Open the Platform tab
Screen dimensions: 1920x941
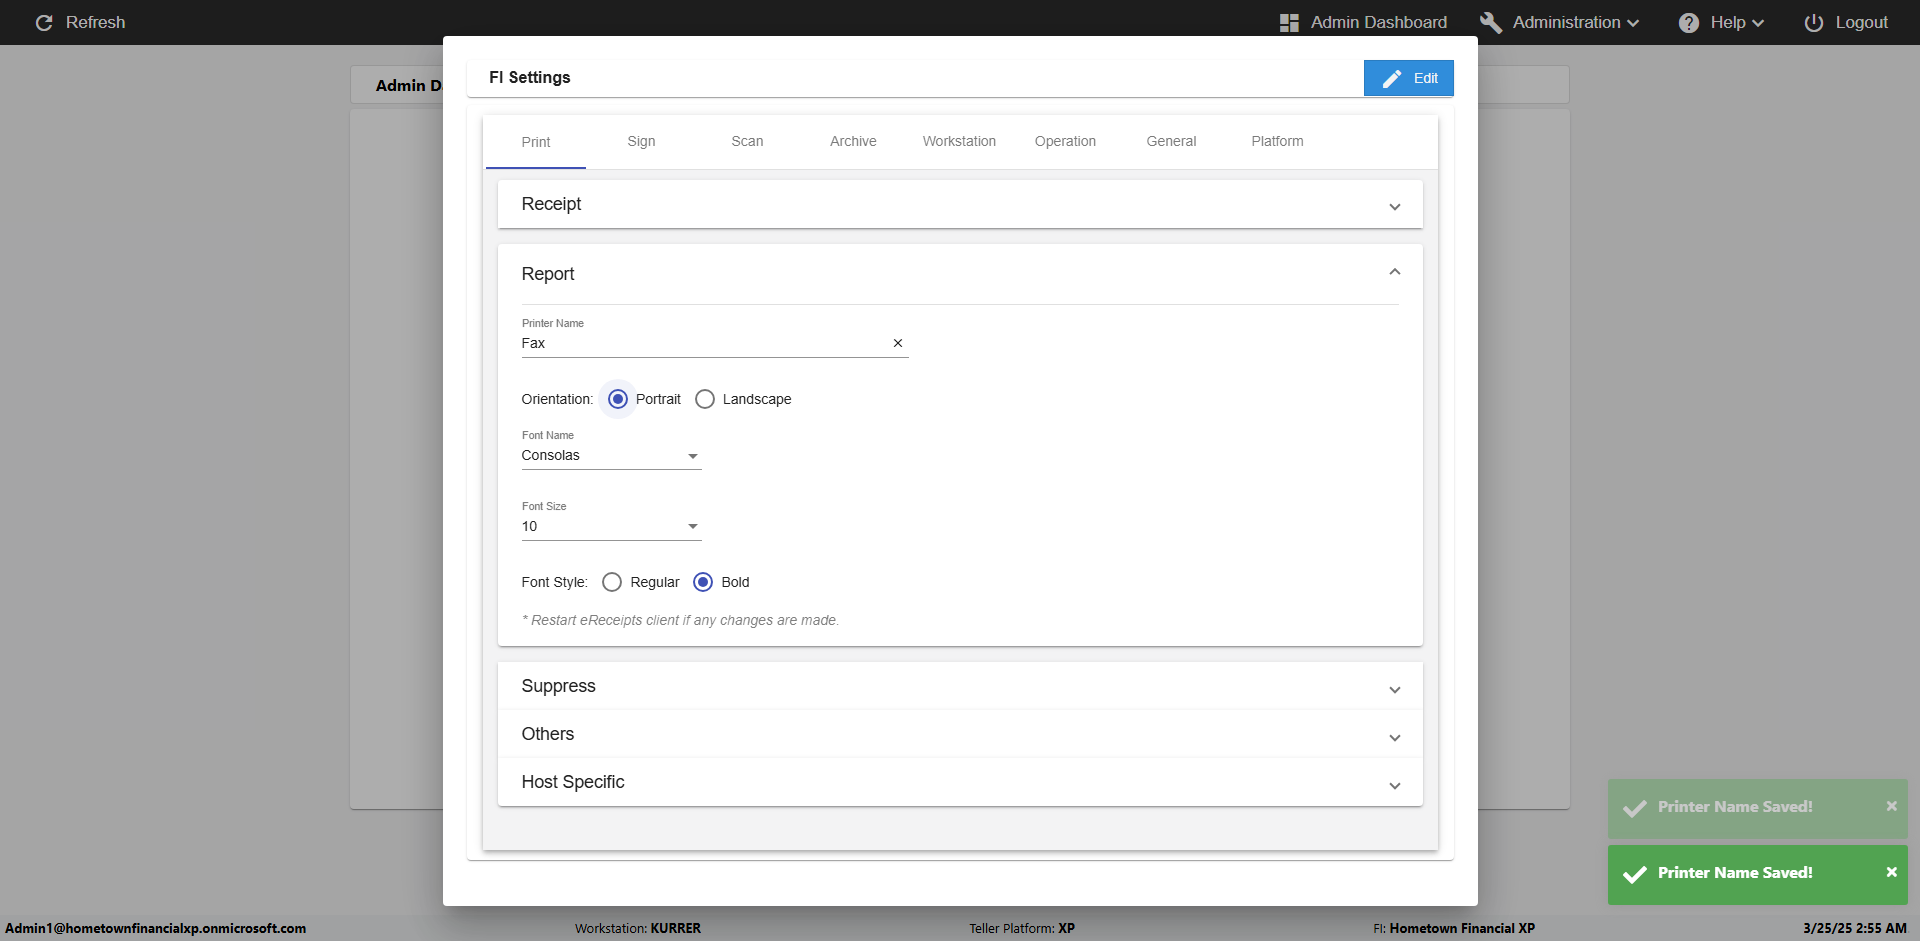coord(1277,142)
